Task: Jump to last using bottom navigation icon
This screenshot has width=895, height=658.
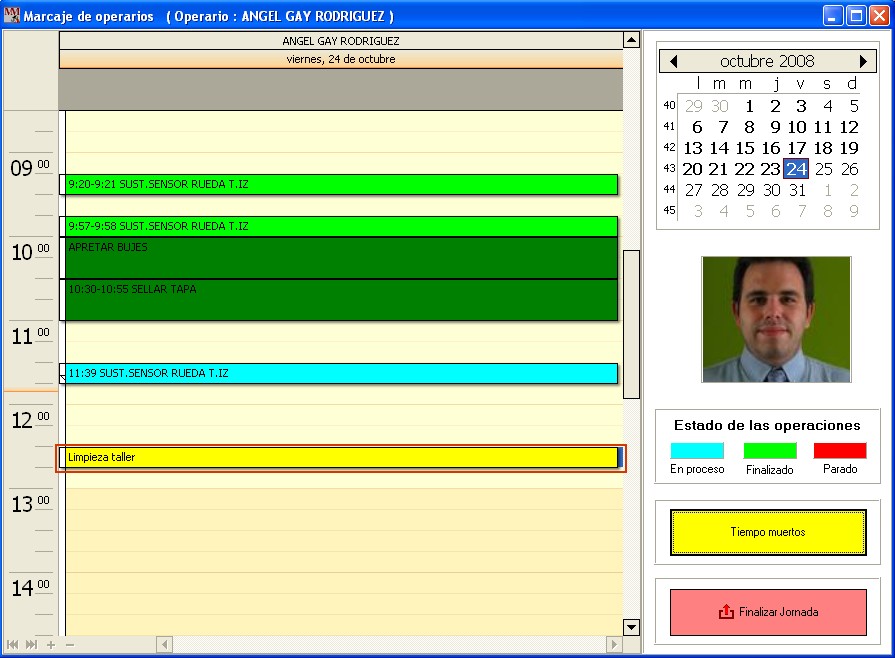Action: pyautogui.click(x=31, y=645)
